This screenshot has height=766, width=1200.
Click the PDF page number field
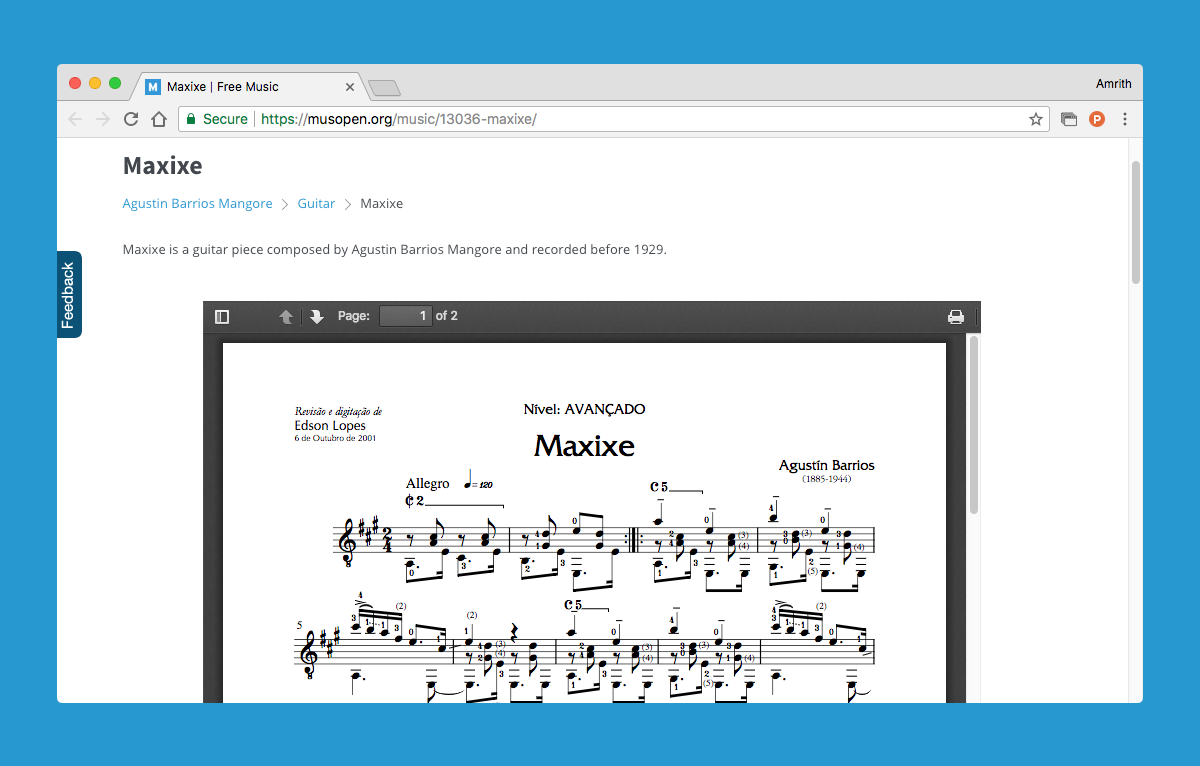click(405, 316)
